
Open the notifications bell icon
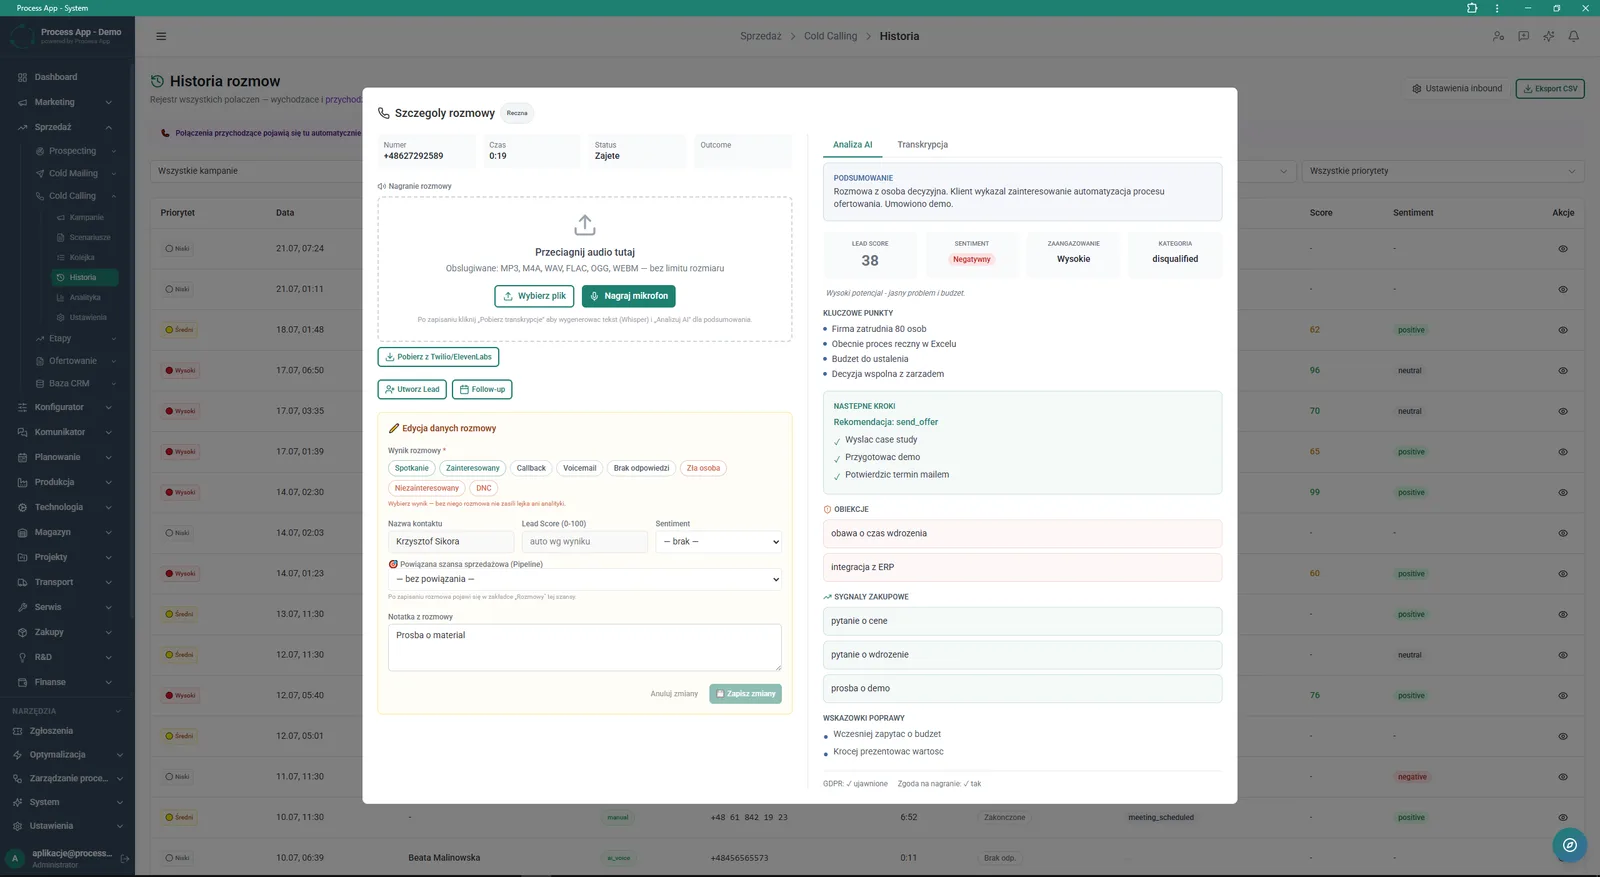[1573, 36]
